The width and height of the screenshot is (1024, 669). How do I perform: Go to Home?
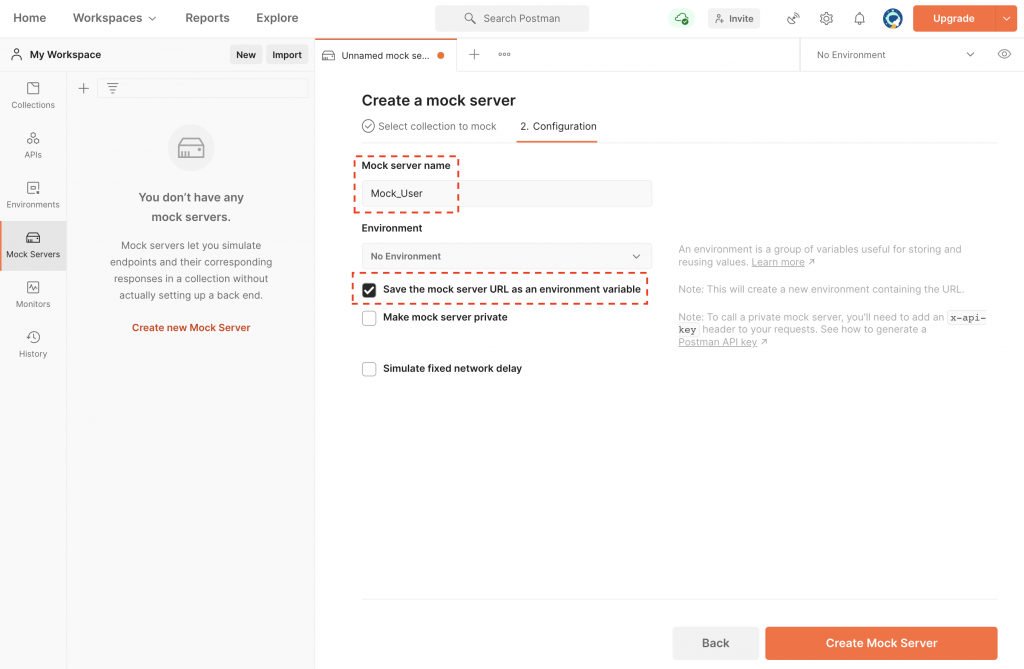(29, 18)
